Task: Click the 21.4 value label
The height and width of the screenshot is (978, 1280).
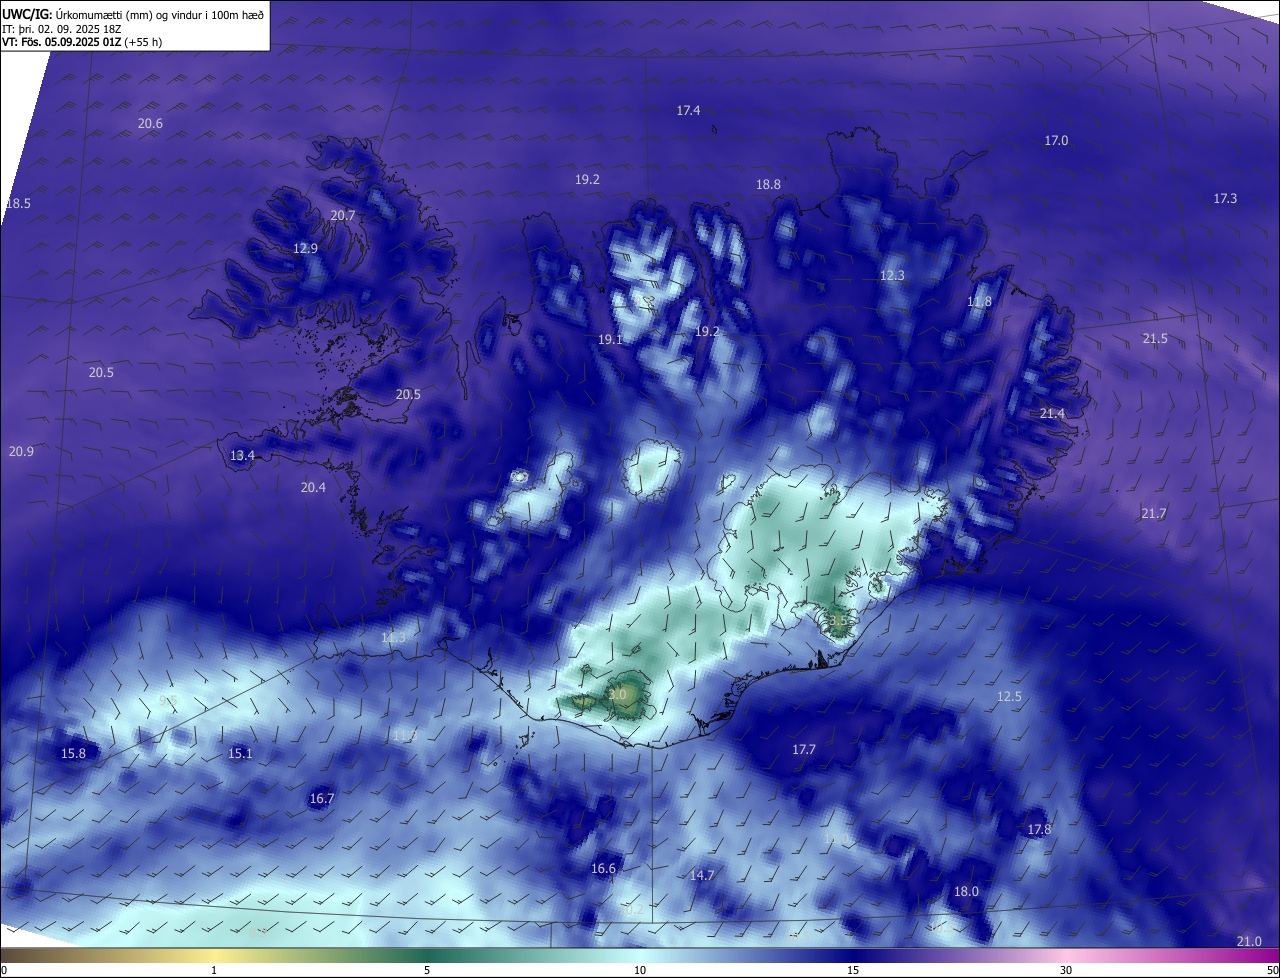Action: (x=1052, y=413)
